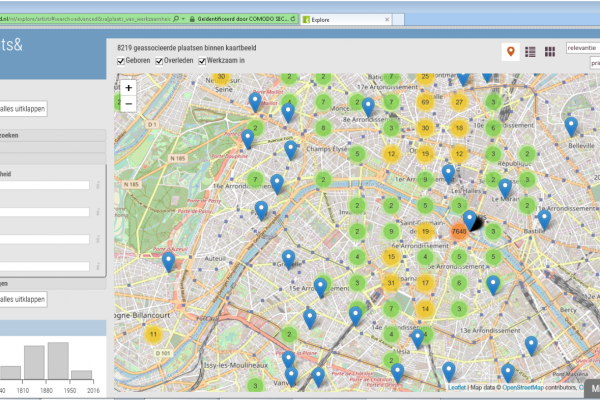Click the blue pin near Auteuil
The image size is (600, 400).
pyautogui.click(x=169, y=262)
